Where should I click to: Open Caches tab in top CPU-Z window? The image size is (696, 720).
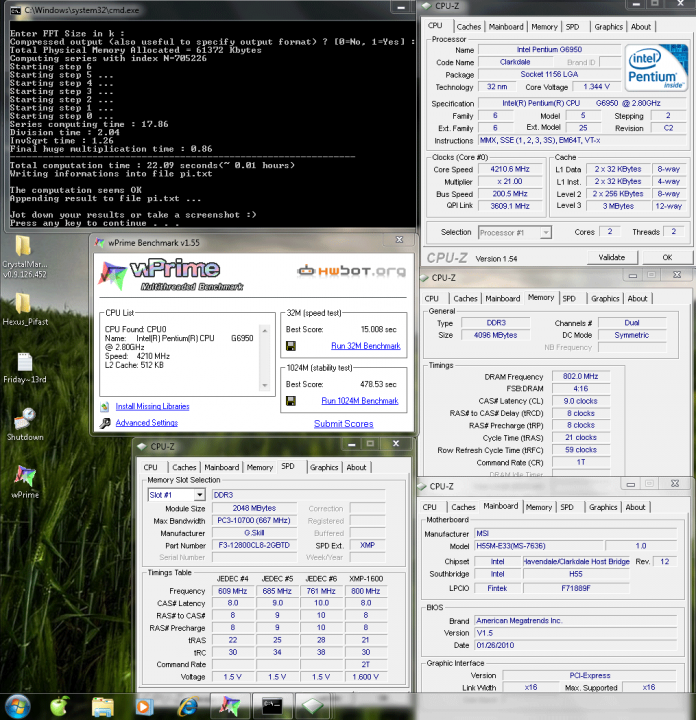pyautogui.click(x=469, y=27)
